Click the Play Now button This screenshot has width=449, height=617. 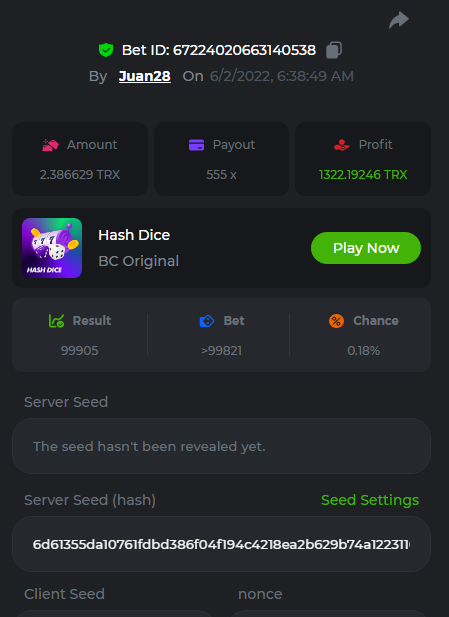[366, 248]
